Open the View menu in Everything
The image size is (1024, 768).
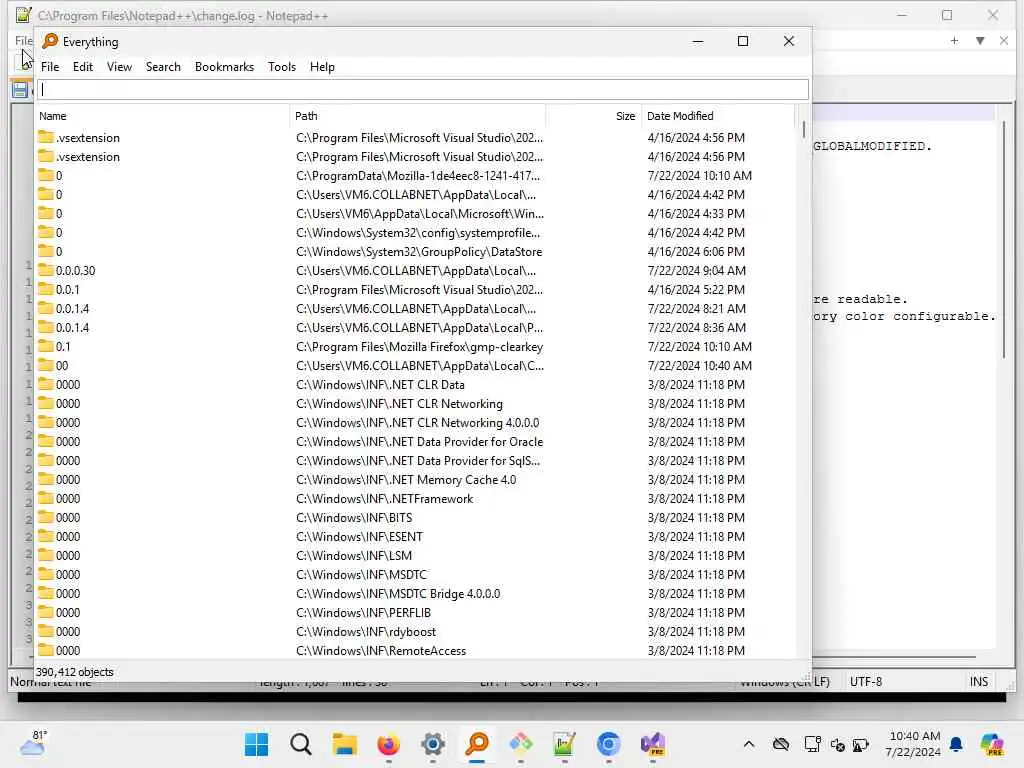(x=119, y=67)
